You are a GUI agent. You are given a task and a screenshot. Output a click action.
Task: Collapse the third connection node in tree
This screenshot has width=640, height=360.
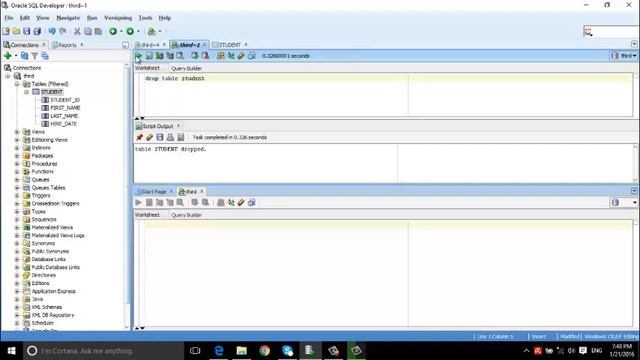coord(8,76)
